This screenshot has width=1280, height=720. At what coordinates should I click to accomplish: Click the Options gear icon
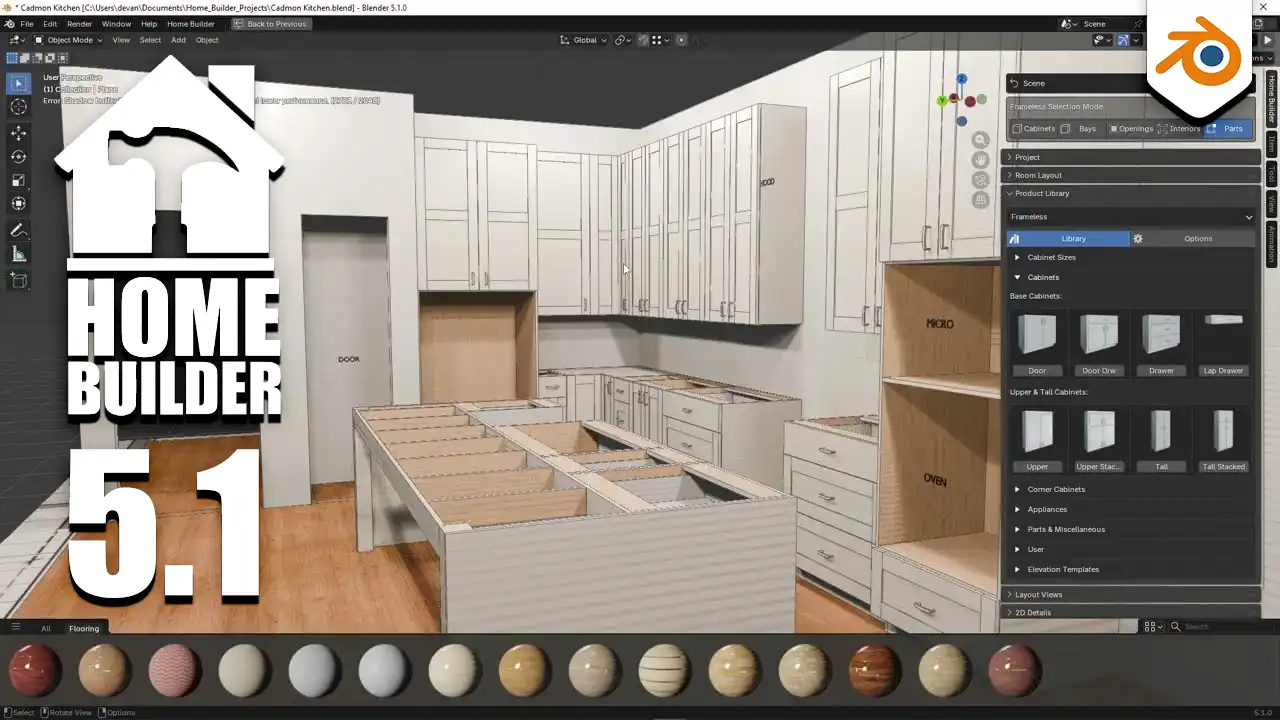click(x=1138, y=239)
